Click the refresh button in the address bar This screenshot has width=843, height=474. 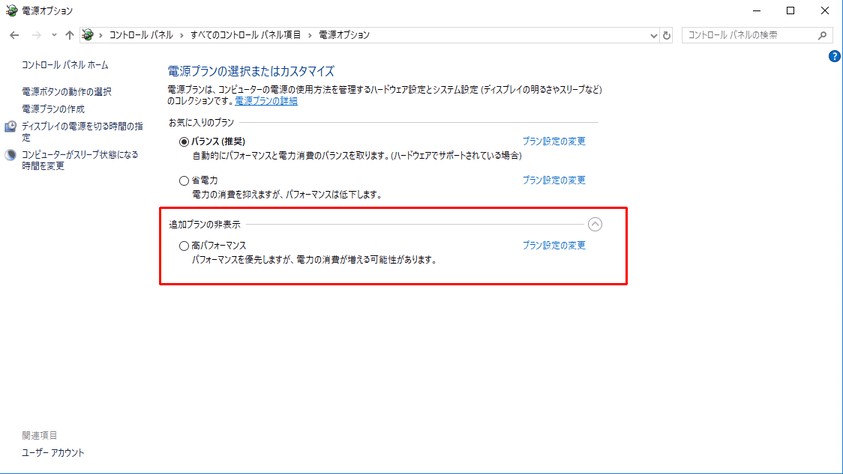[x=667, y=35]
